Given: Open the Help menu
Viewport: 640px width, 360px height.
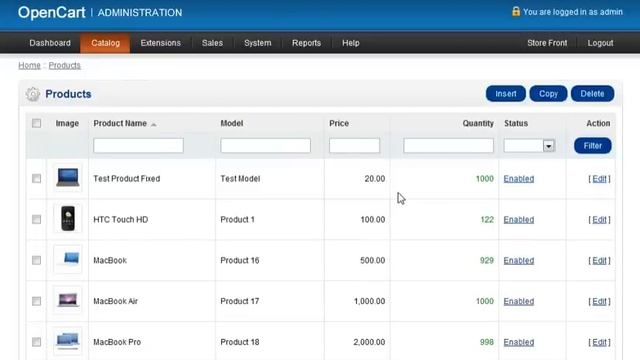Looking at the screenshot, I should point(351,43).
